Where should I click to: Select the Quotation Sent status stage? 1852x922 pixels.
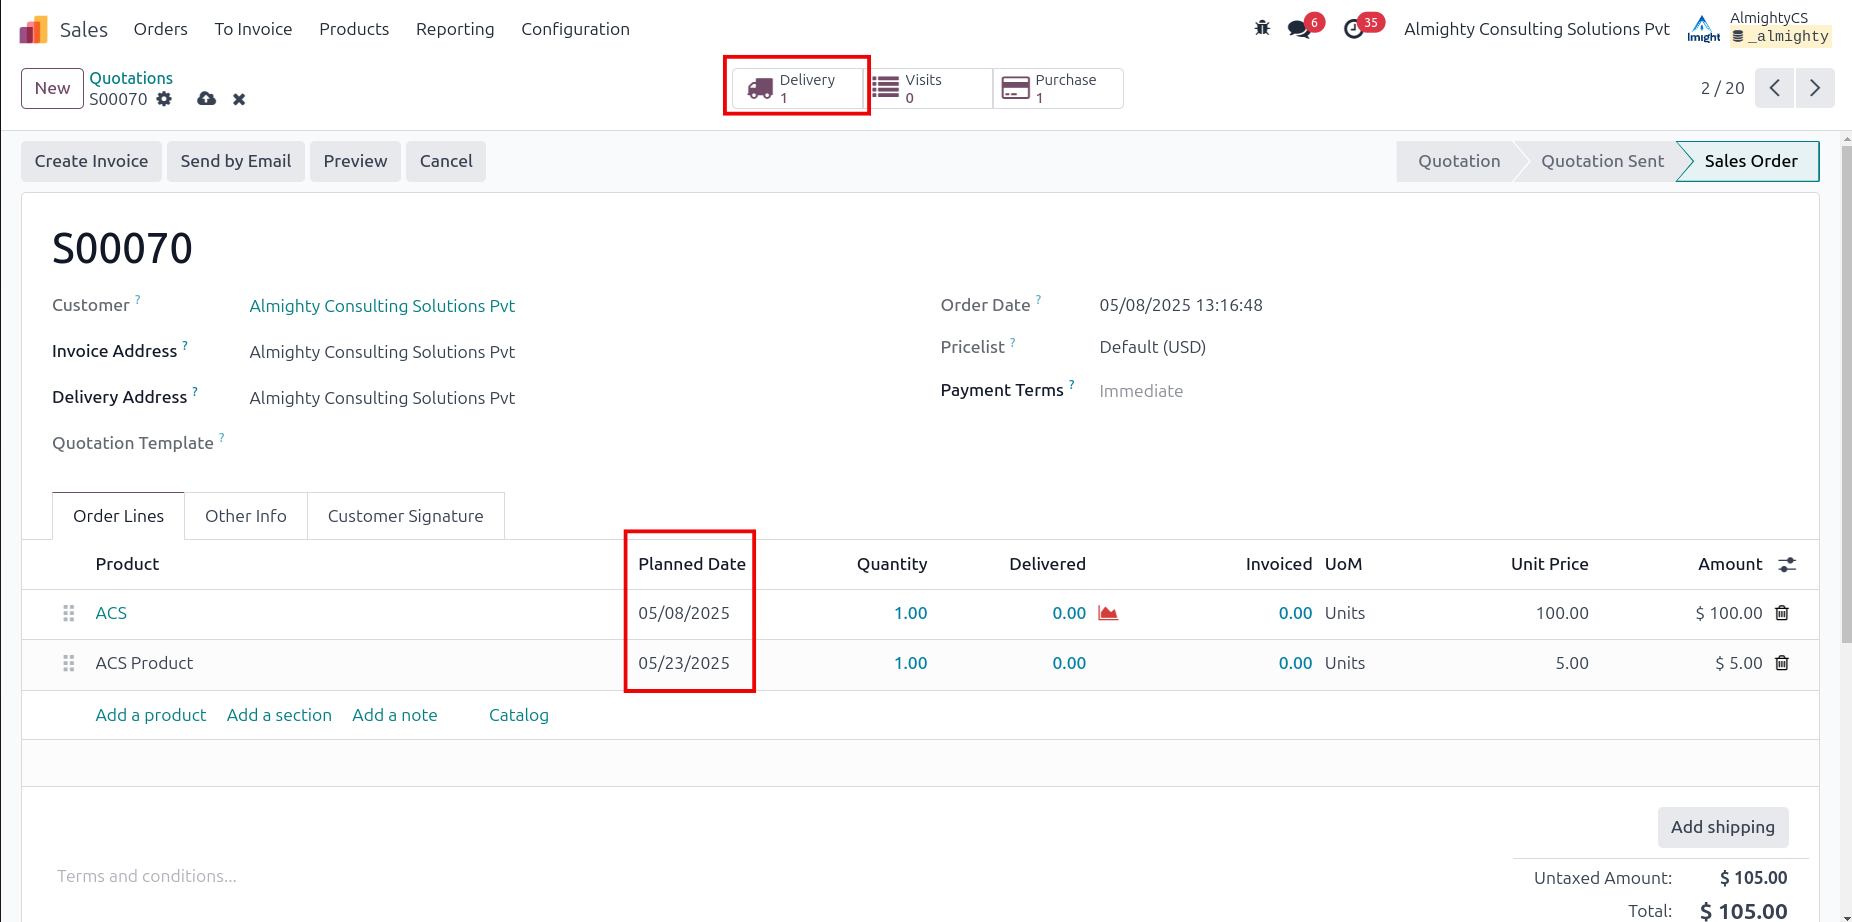[x=1602, y=161]
